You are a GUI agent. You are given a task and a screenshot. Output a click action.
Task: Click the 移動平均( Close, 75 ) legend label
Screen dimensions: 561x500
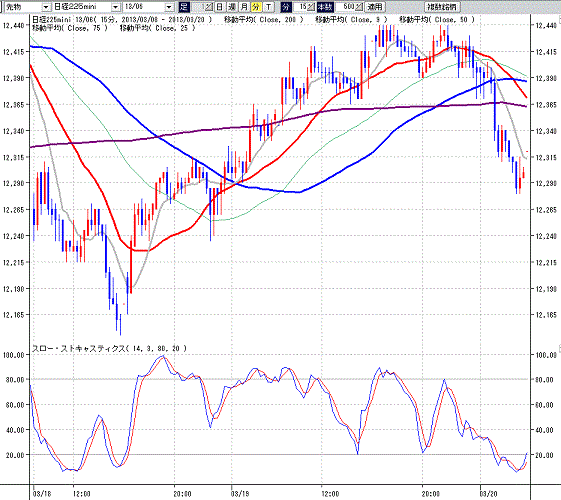pyautogui.click(x=70, y=28)
